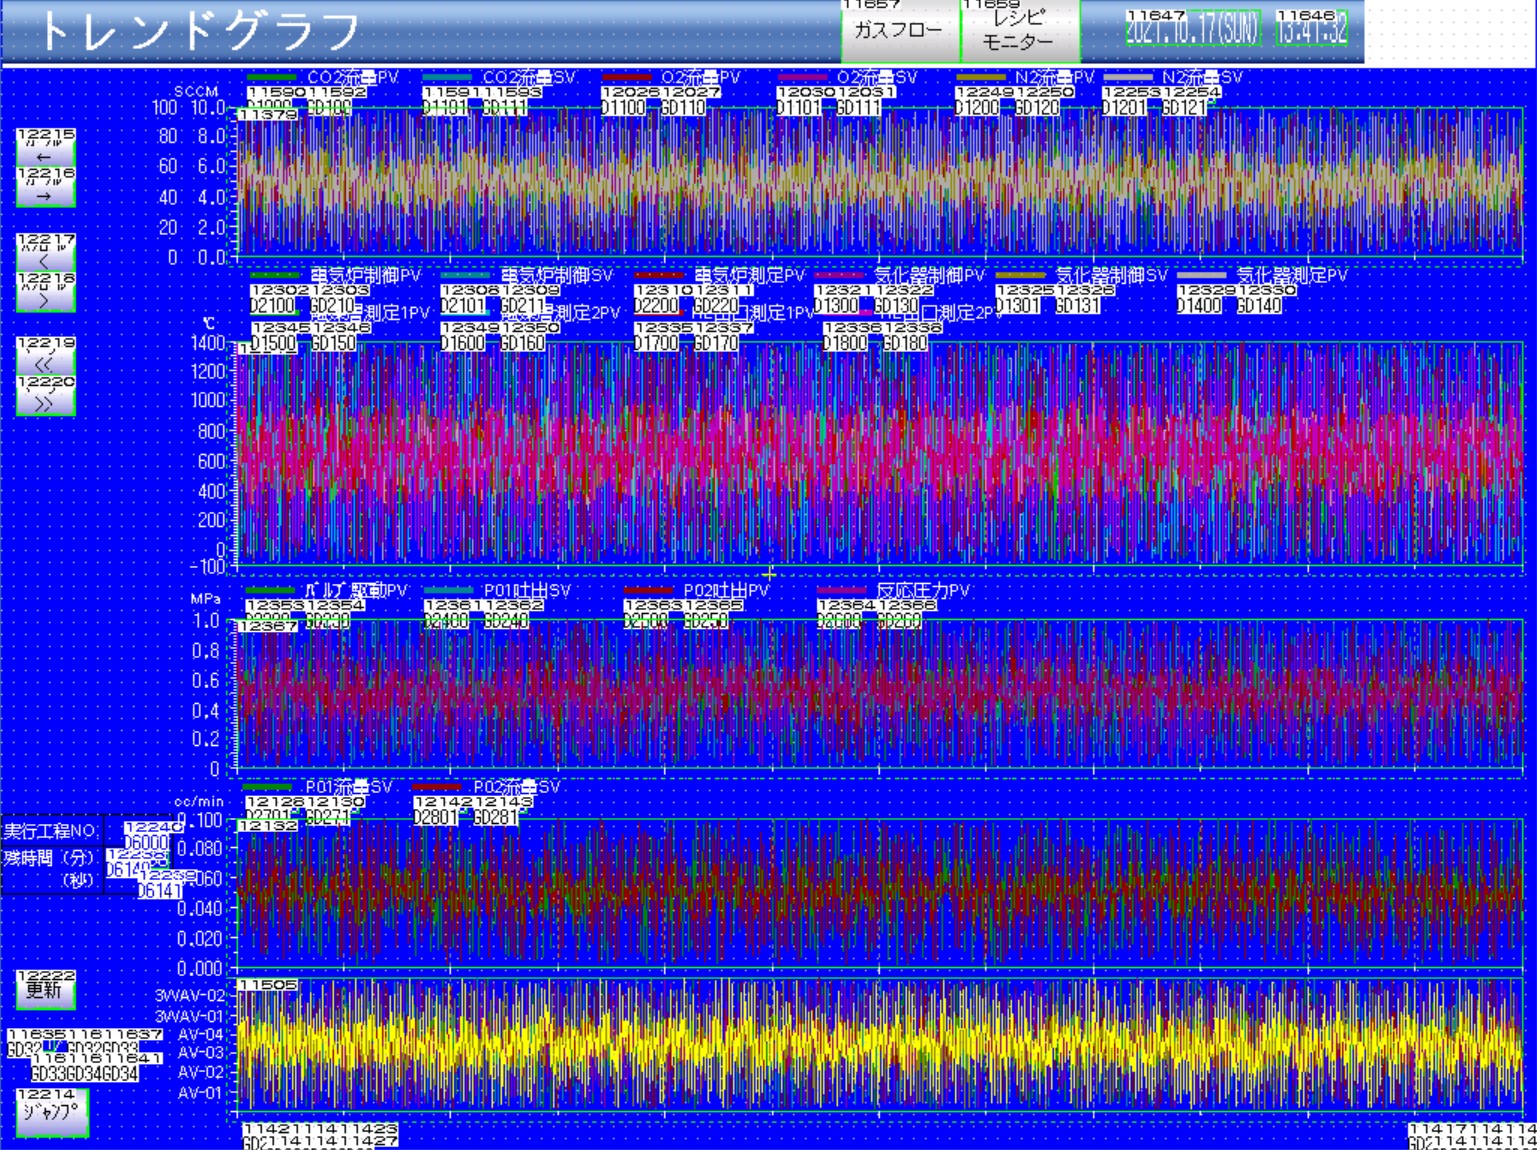Select the 気化器制御PV legend label
Viewport: 1537px width, 1150px height.
(930, 275)
